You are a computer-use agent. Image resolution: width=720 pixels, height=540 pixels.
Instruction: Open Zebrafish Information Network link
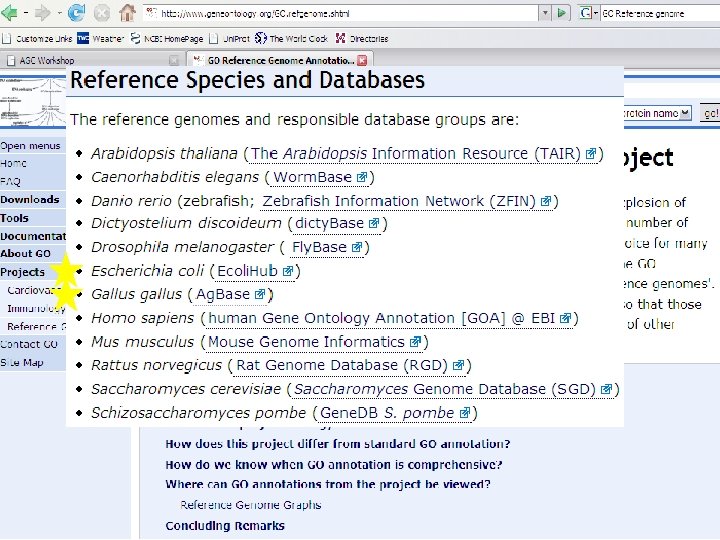pos(399,201)
